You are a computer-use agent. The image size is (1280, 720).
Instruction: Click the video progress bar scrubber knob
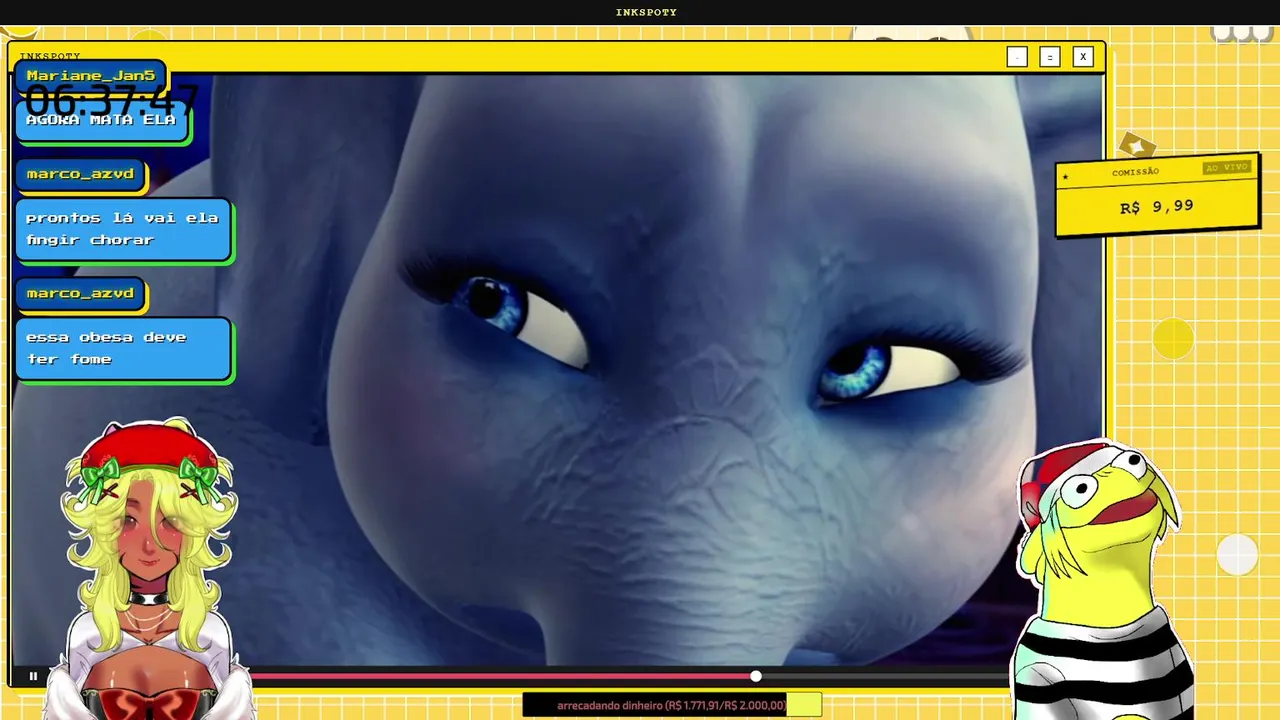click(x=756, y=677)
